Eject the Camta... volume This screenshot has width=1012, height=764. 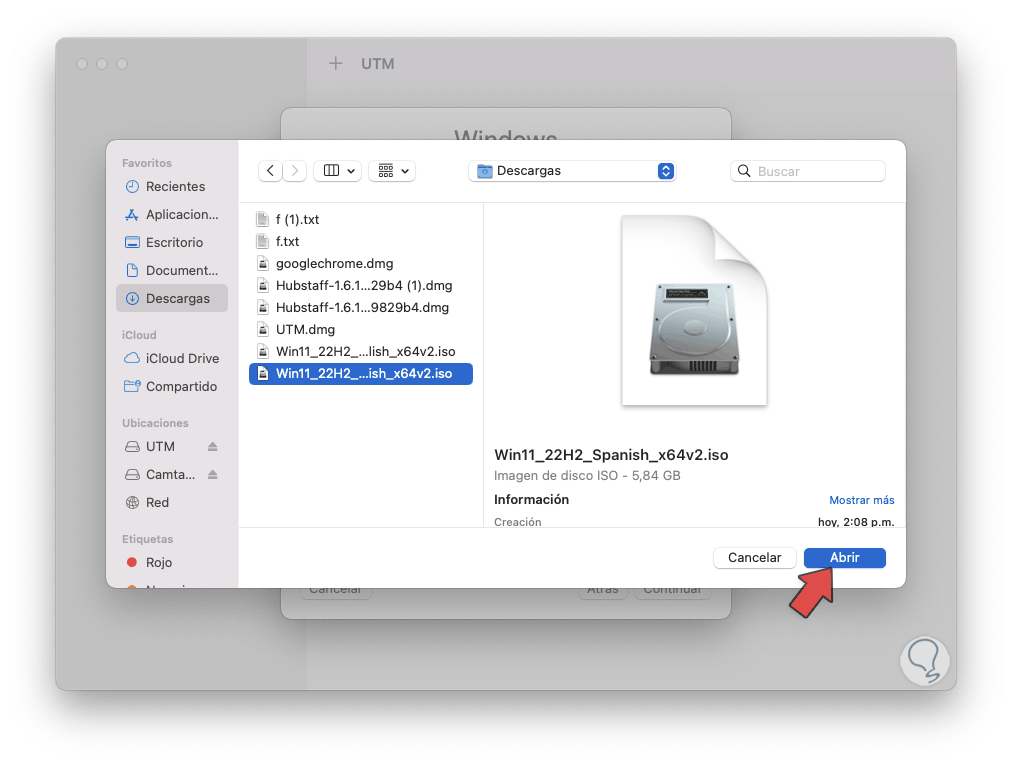pos(213,474)
